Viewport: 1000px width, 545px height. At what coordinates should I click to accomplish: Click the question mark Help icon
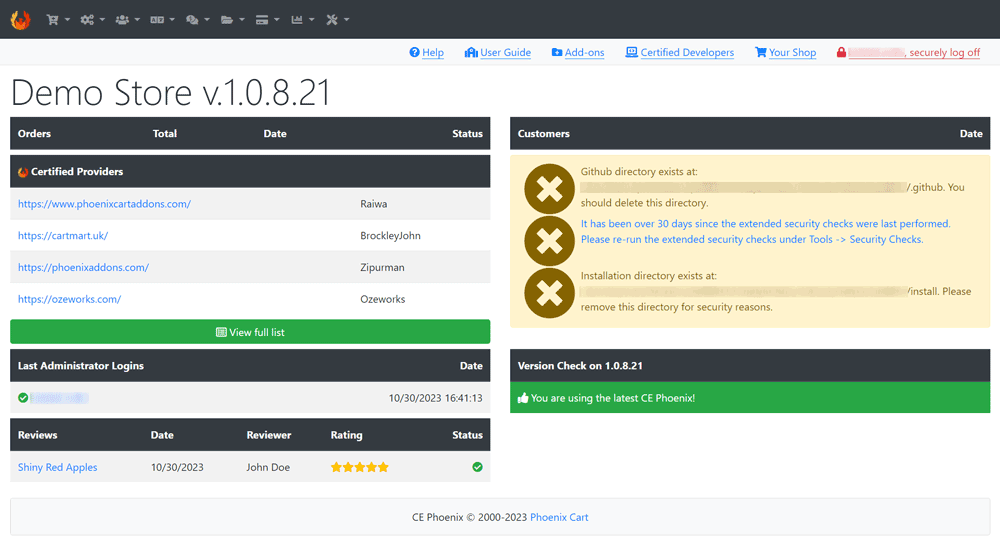pos(415,52)
